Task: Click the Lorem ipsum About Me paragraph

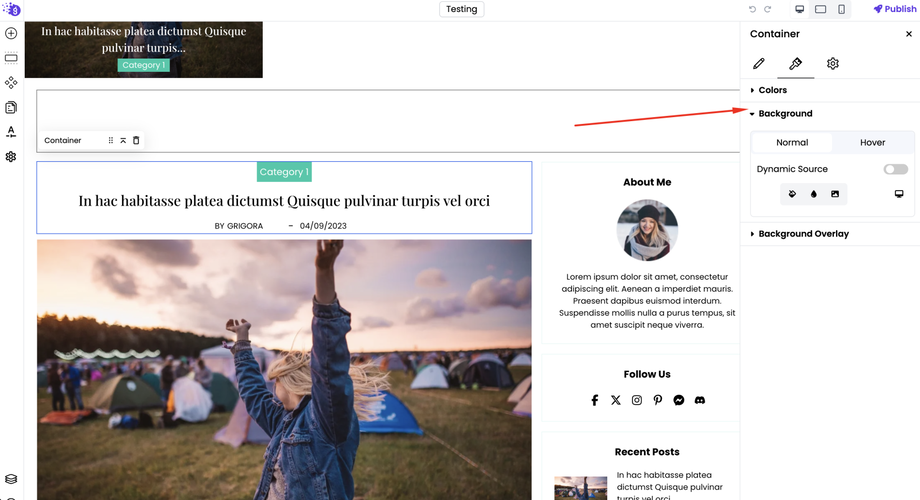Action: pos(647,301)
